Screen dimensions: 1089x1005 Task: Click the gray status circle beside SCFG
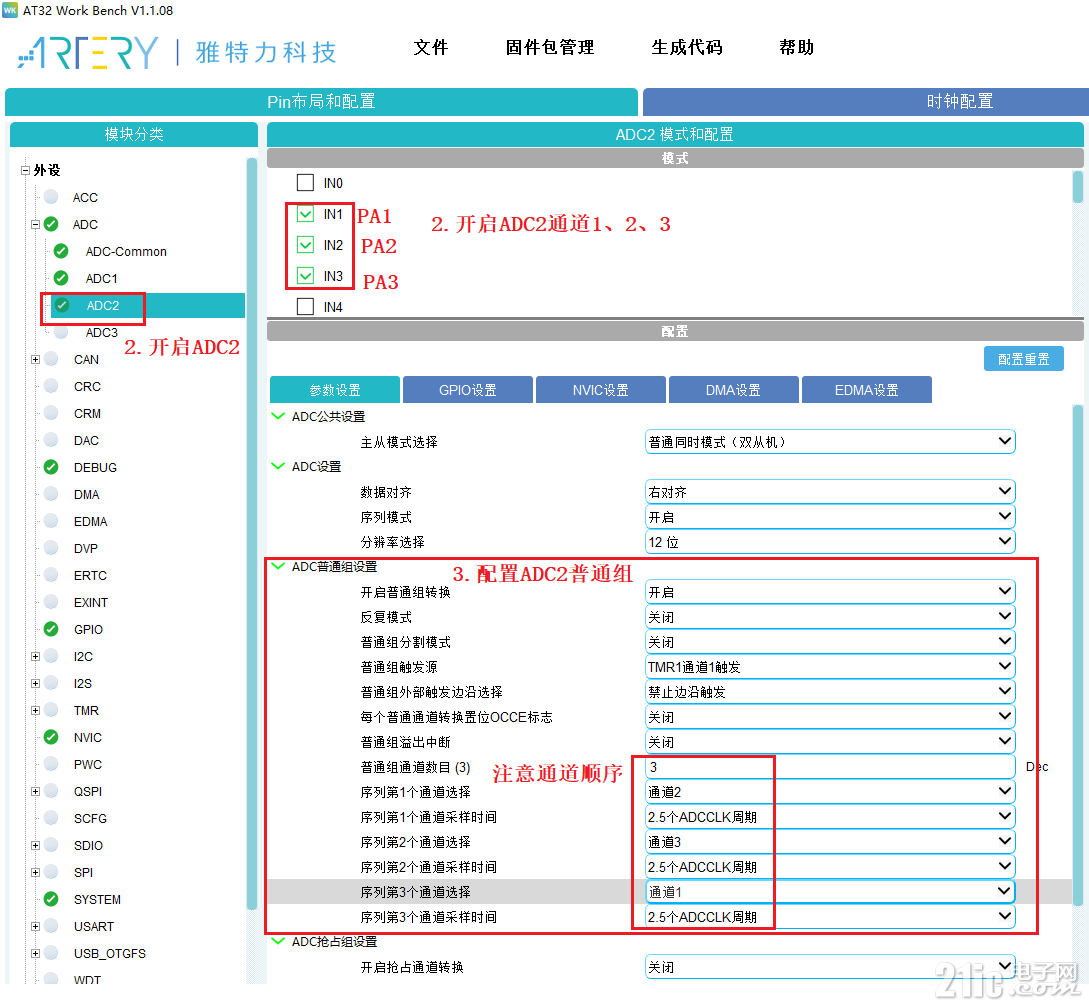(x=51, y=817)
